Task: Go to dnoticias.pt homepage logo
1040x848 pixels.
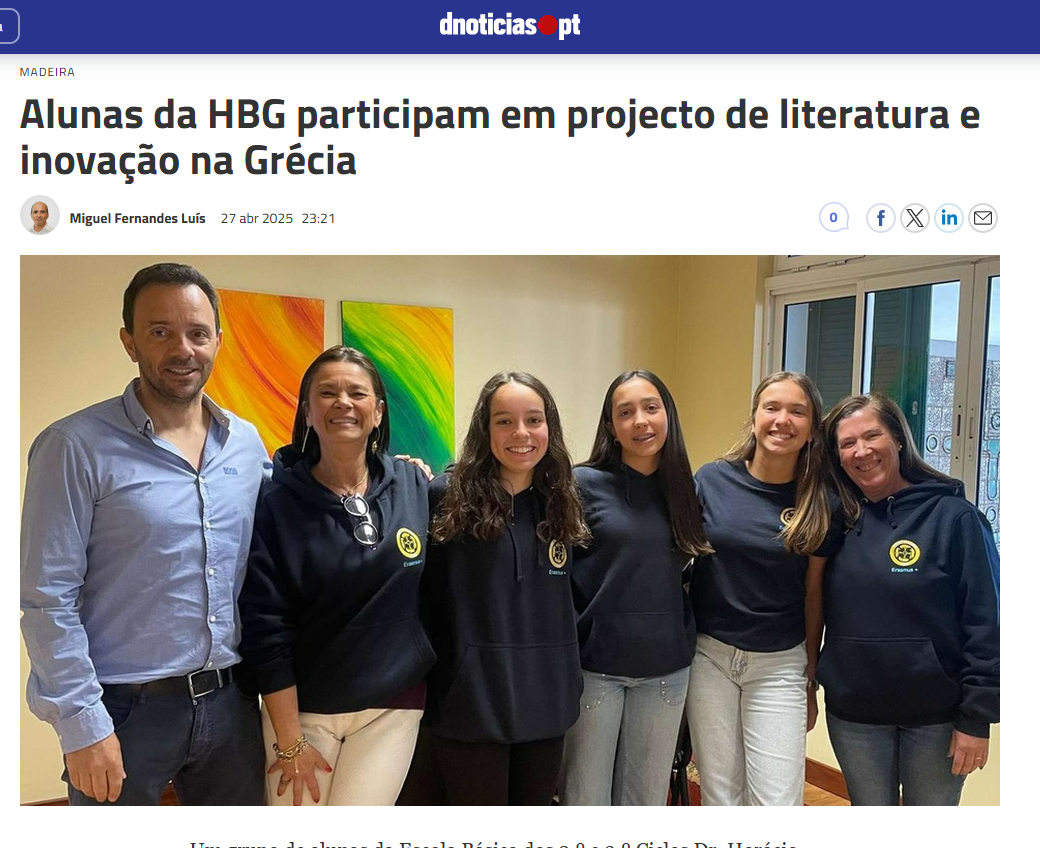Action: tap(509, 26)
